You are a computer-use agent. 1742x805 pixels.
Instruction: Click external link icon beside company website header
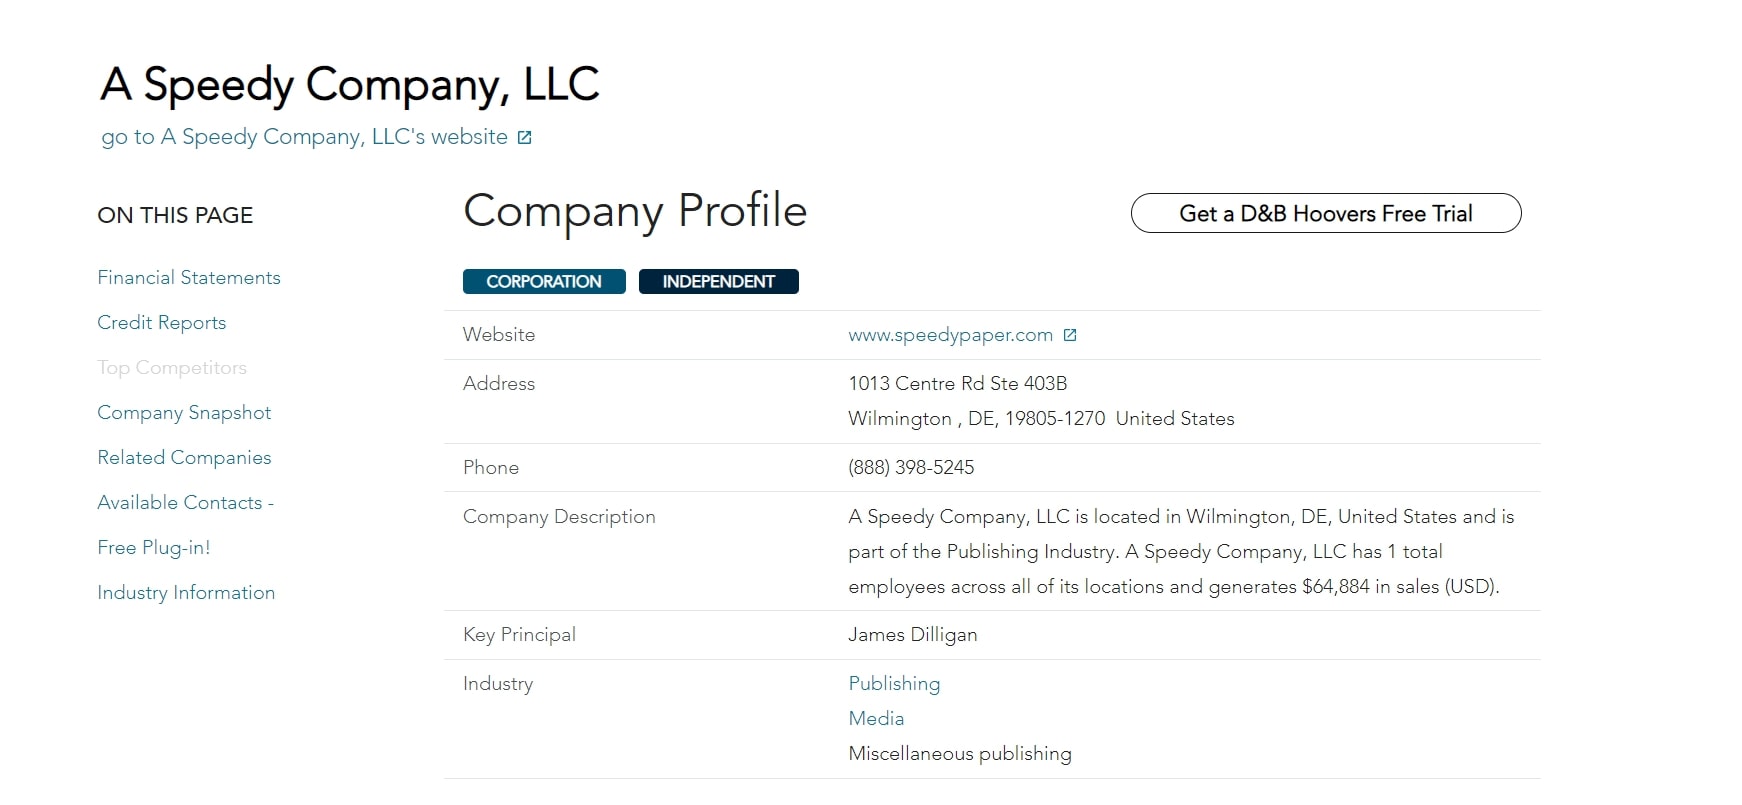point(524,138)
